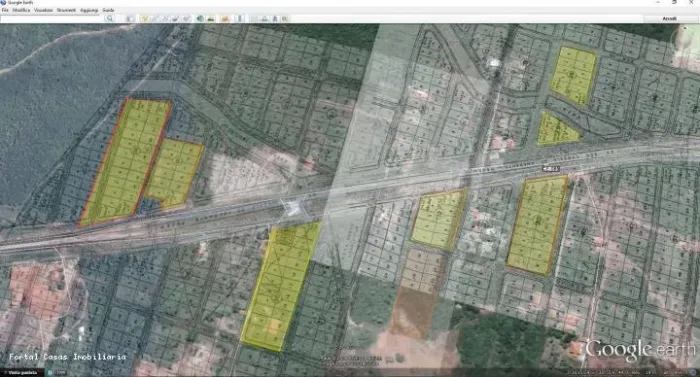Image resolution: width=700 pixels, height=377 pixels.
Task: Click the highway road label on map
Action: pyautogui.click(x=551, y=168)
